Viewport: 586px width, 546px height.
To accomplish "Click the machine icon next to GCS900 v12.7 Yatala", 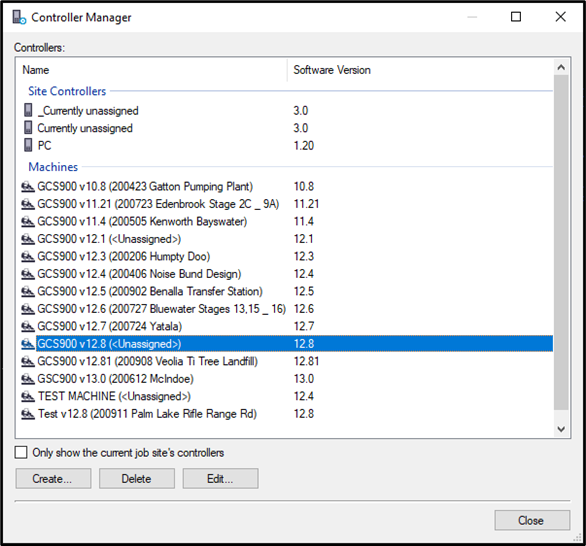I will [28, 326].
